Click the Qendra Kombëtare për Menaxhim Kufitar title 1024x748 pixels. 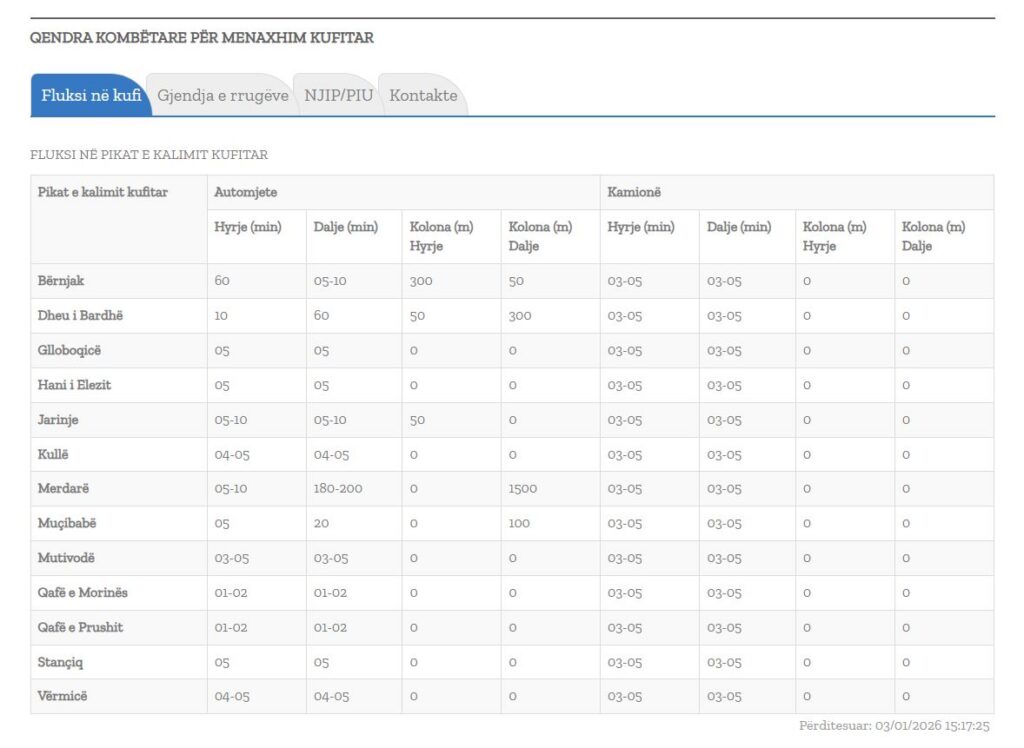point(202,38)
